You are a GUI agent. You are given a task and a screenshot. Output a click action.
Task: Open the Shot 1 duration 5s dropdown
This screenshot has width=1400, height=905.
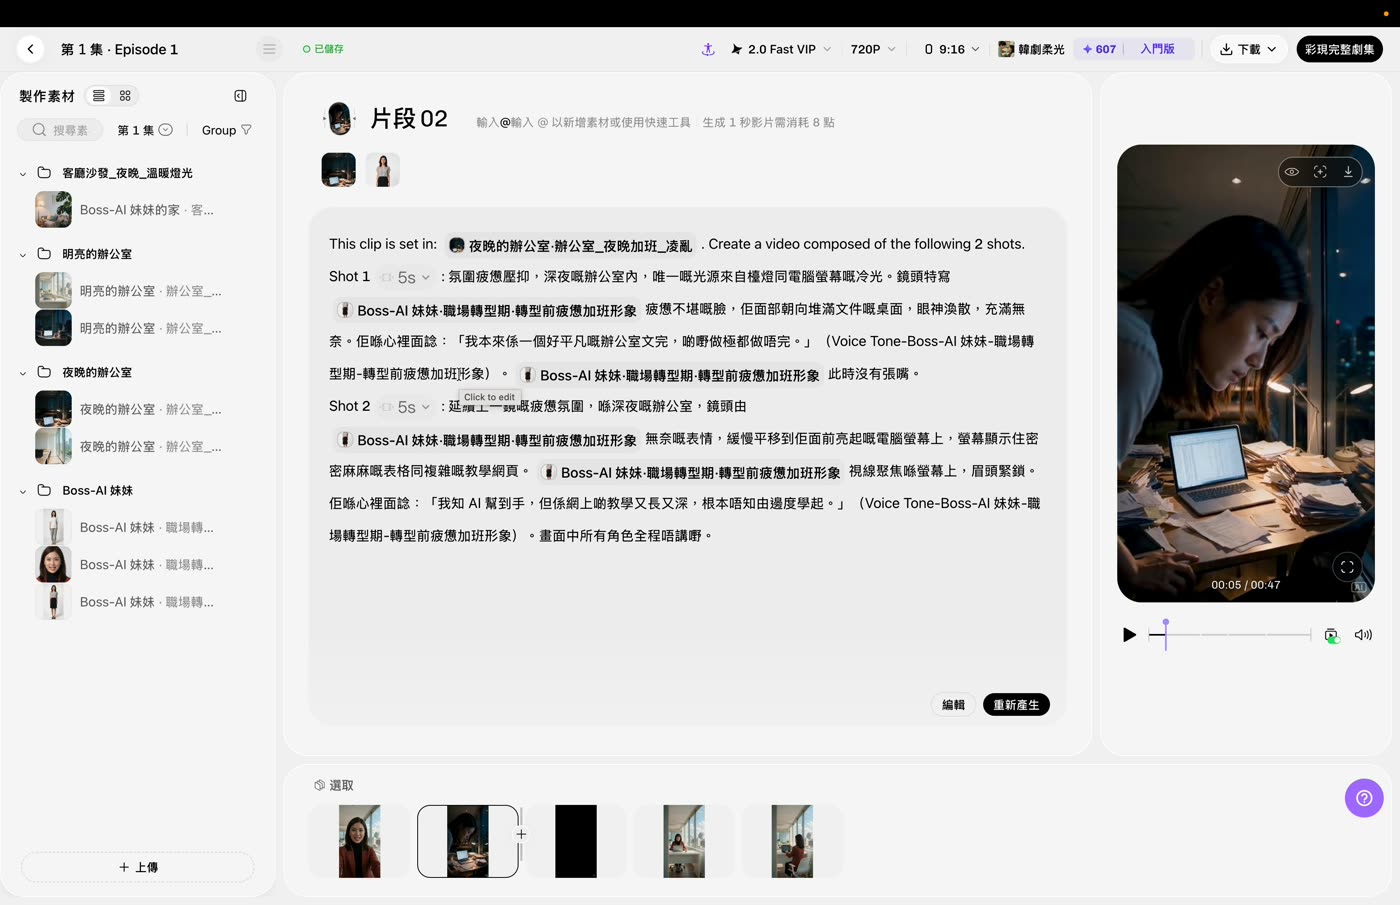(x=406, y=277)
